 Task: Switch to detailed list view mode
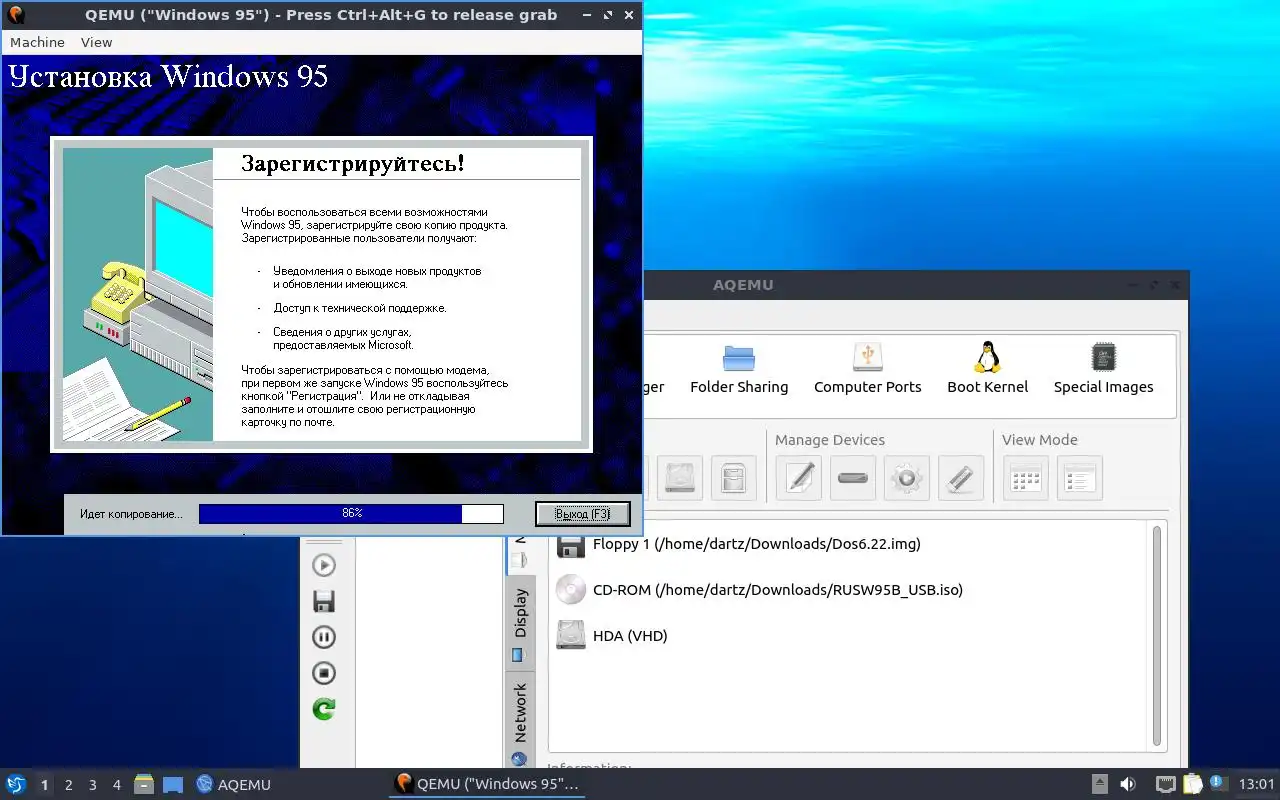tap(1079, 478)
